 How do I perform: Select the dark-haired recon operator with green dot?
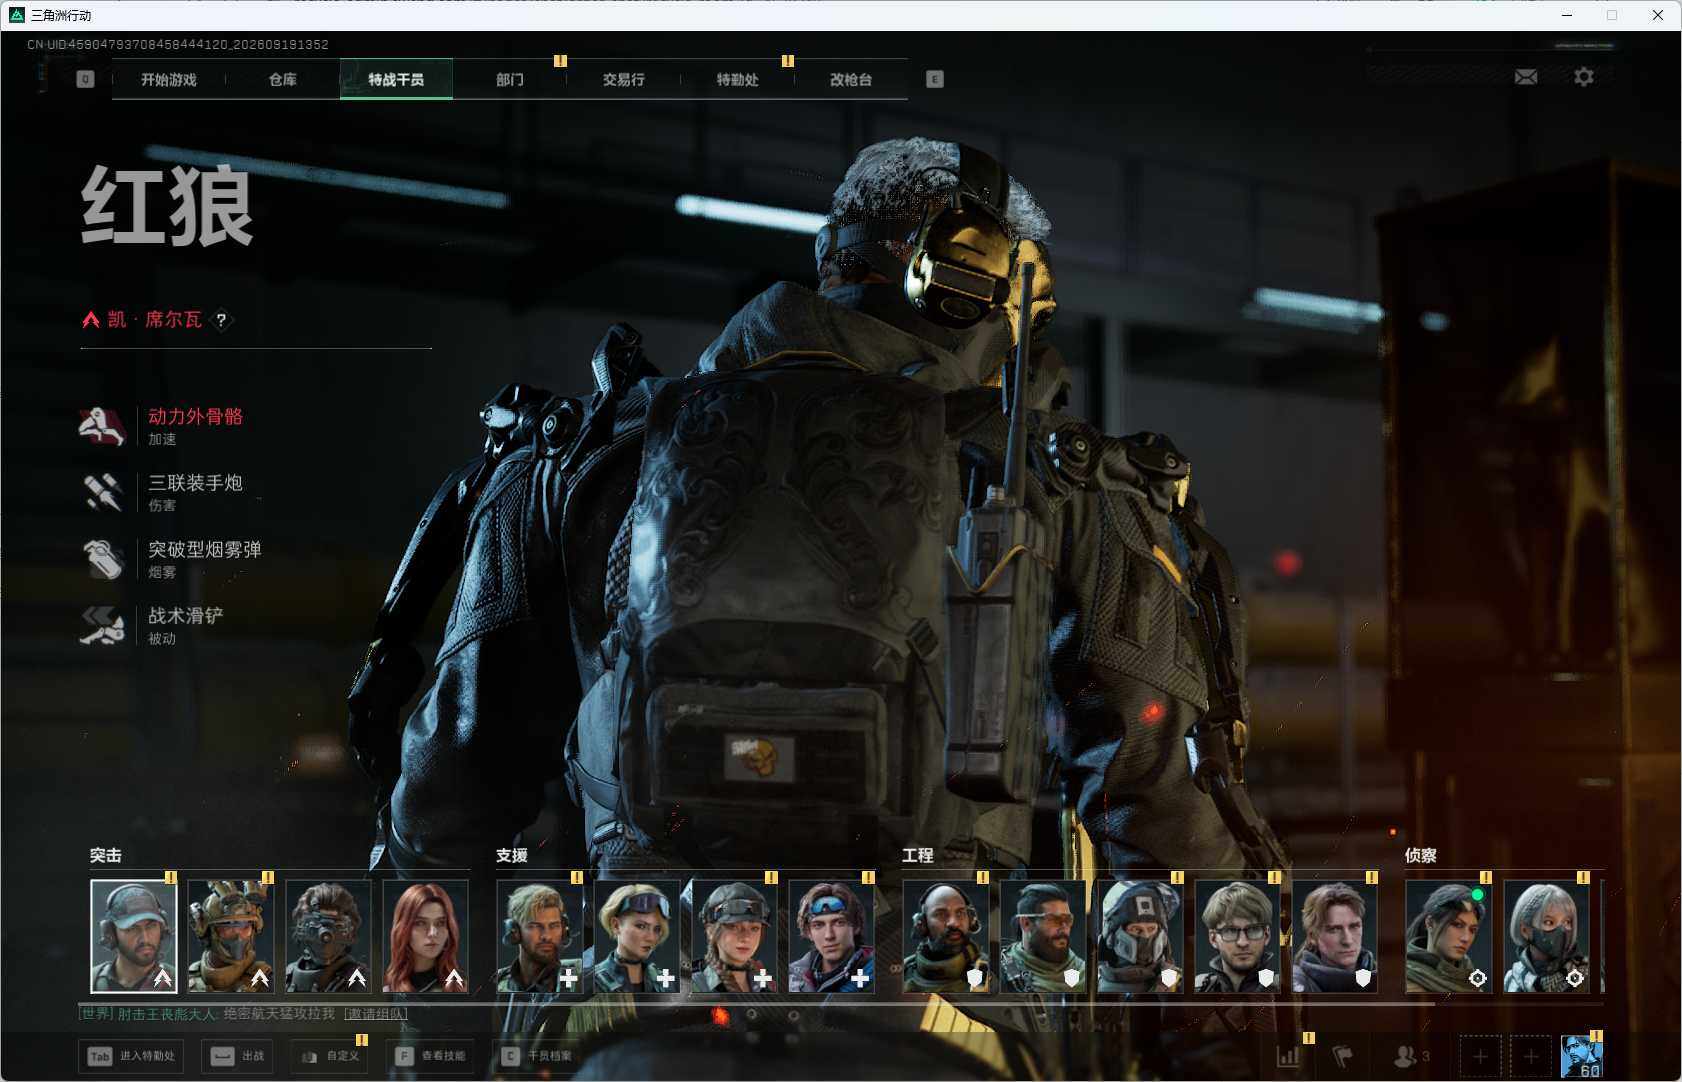coord(1449,936)
